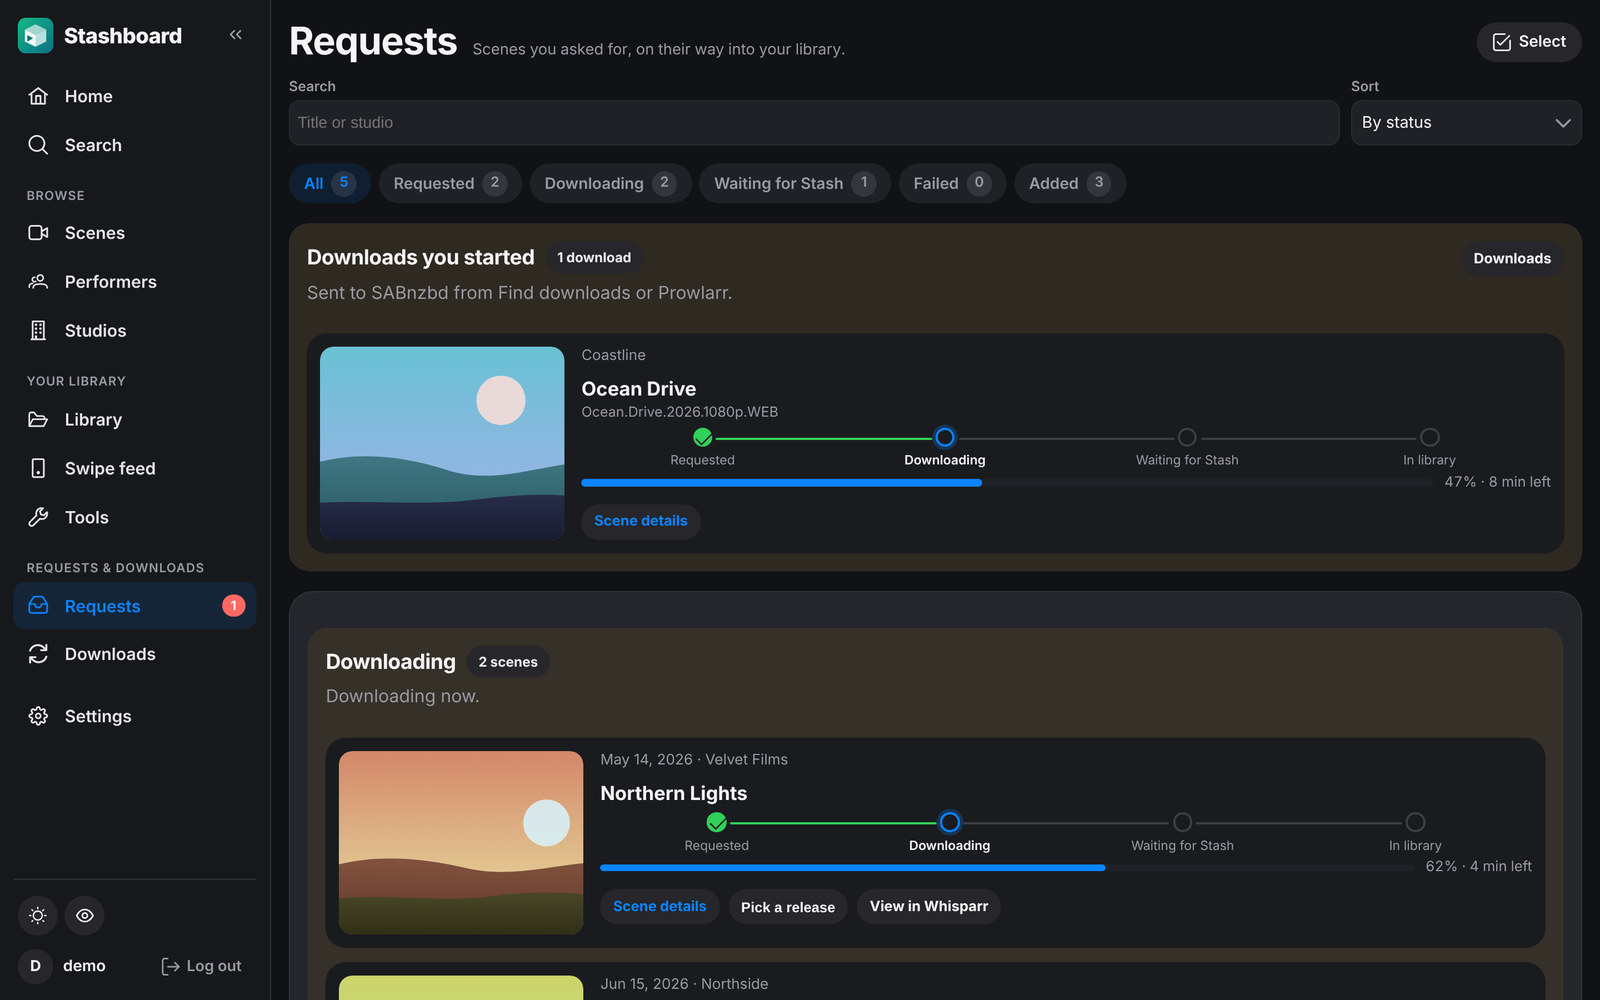Click the Stashboard logo icon
Screen dimensions: 1600x1000
tap(35, 36)
